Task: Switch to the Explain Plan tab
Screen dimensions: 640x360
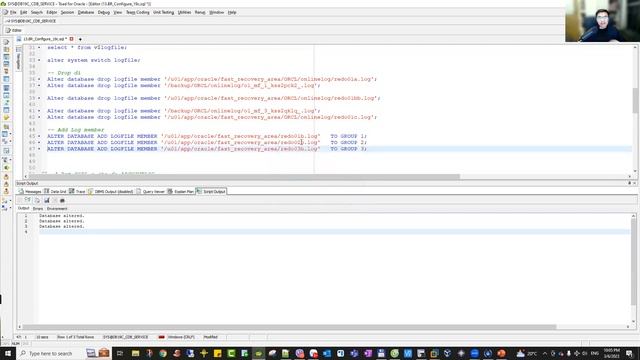Action: [x=181, y=191]
